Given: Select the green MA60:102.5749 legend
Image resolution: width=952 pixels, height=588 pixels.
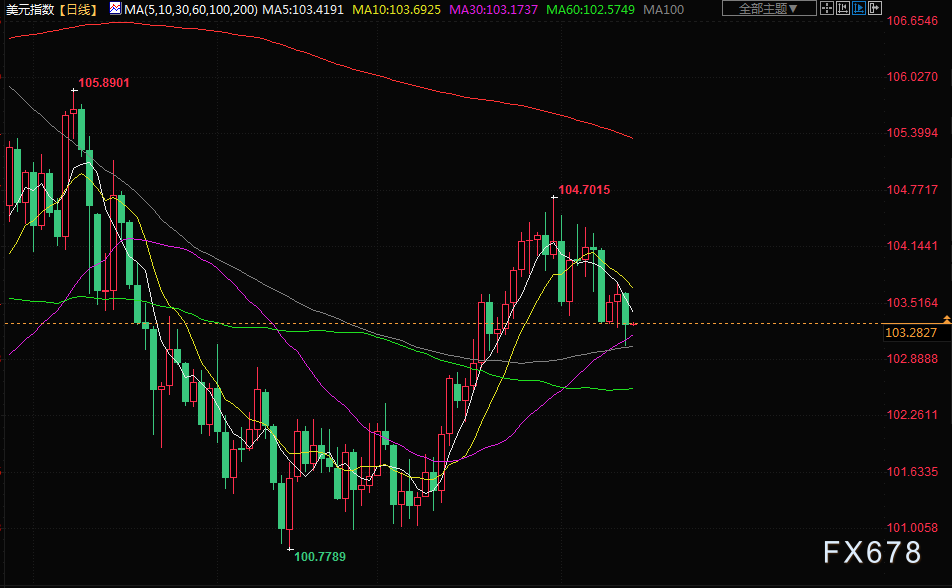Looking at the screenshot, I should [x=590, y=9].
